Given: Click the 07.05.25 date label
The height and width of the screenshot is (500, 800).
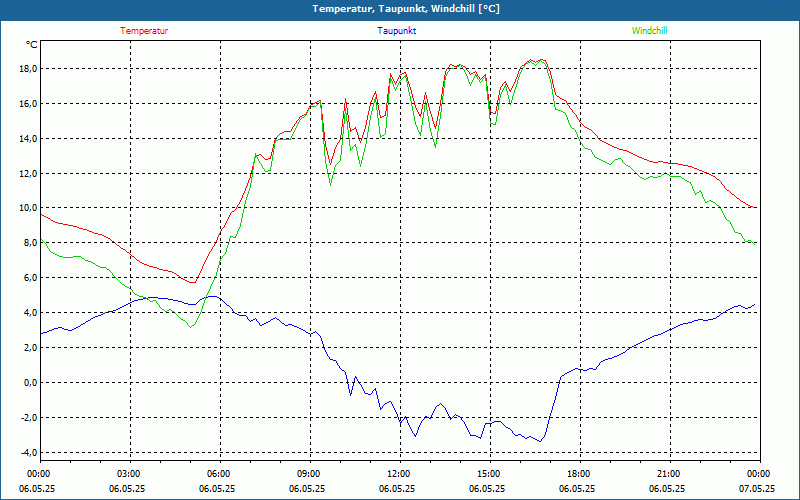Looking at the screenshot, I should (757, 489).
